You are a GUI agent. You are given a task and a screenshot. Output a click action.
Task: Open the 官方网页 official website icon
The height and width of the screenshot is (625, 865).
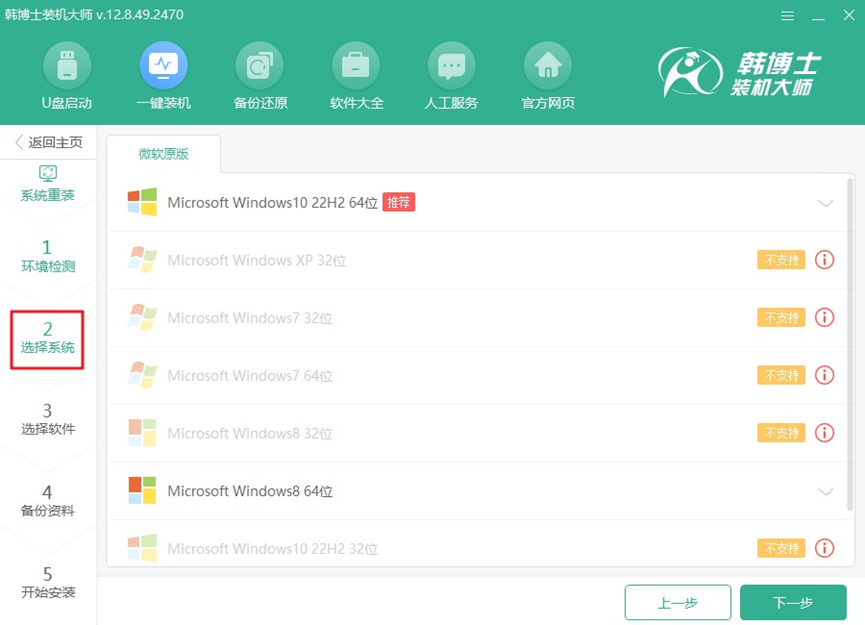547,68
